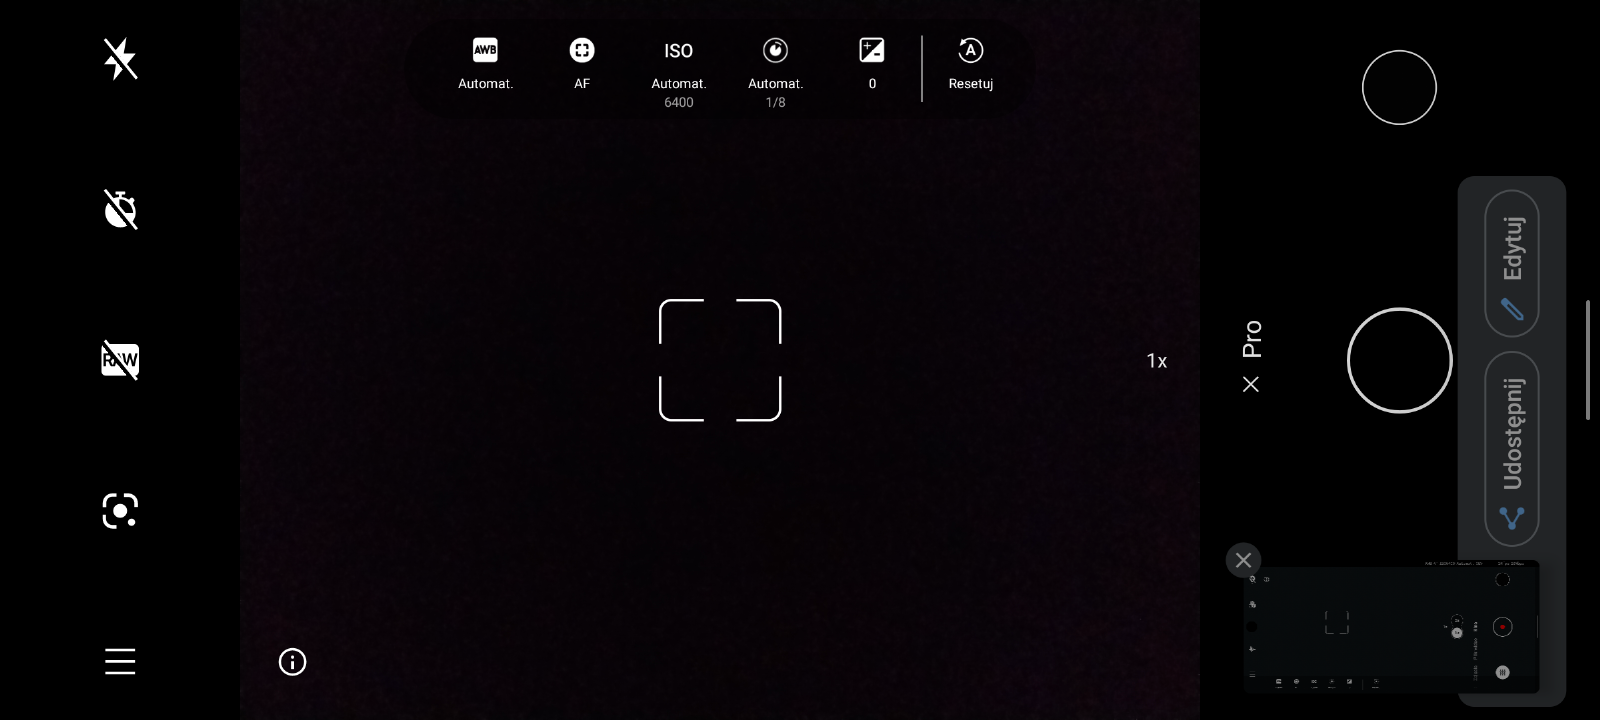Viewport: 1600px width, 720px height.
Task: Open AWB white balance setting
Action: [485, 64]
